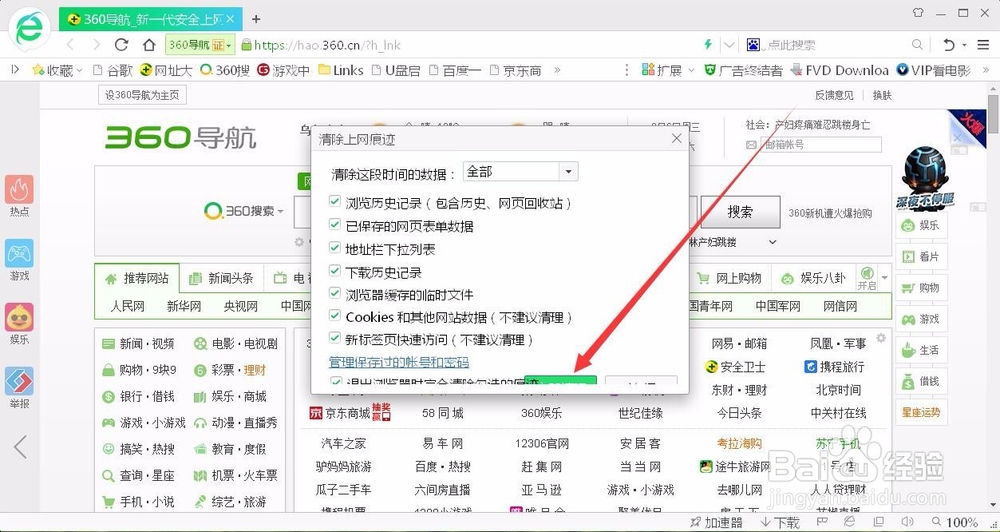Image resolution: width=1000 pixels, height=532 pixels.
Task: Open the 游戏 sidebar gamepad icon
Action: (x=19, y=253)
